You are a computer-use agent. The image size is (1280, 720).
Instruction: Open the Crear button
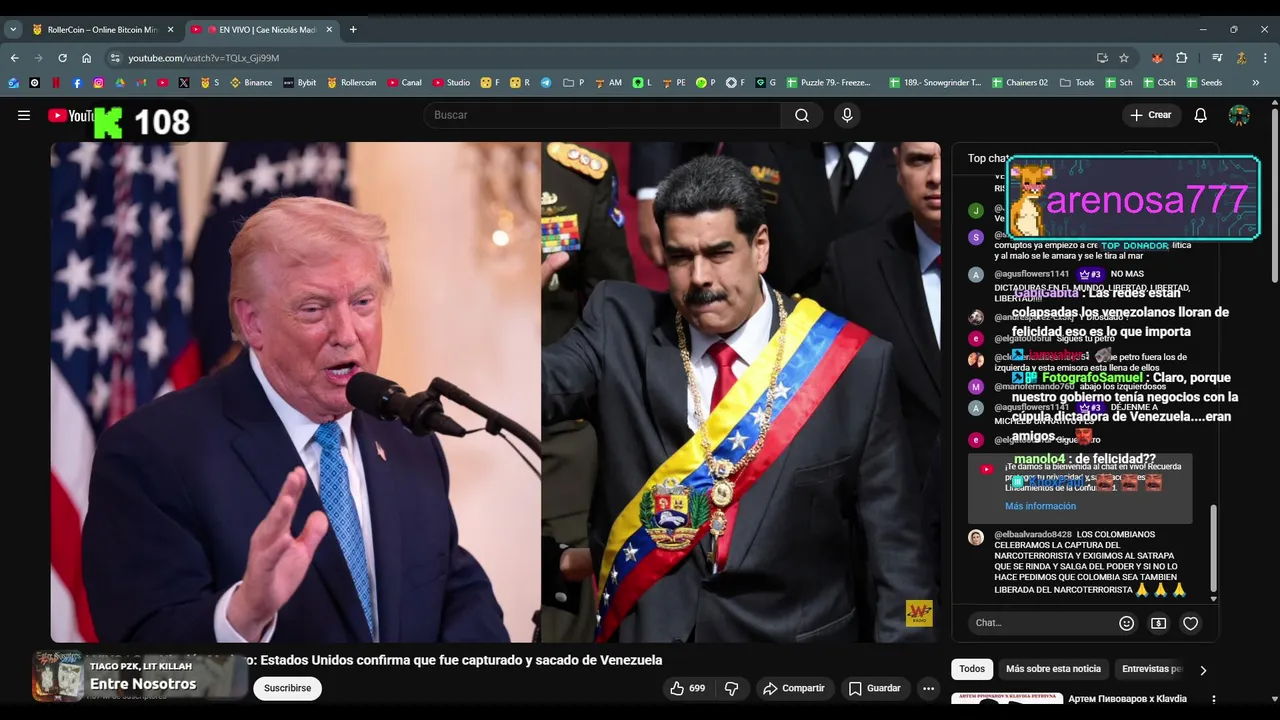click(x=1150, y=115)
